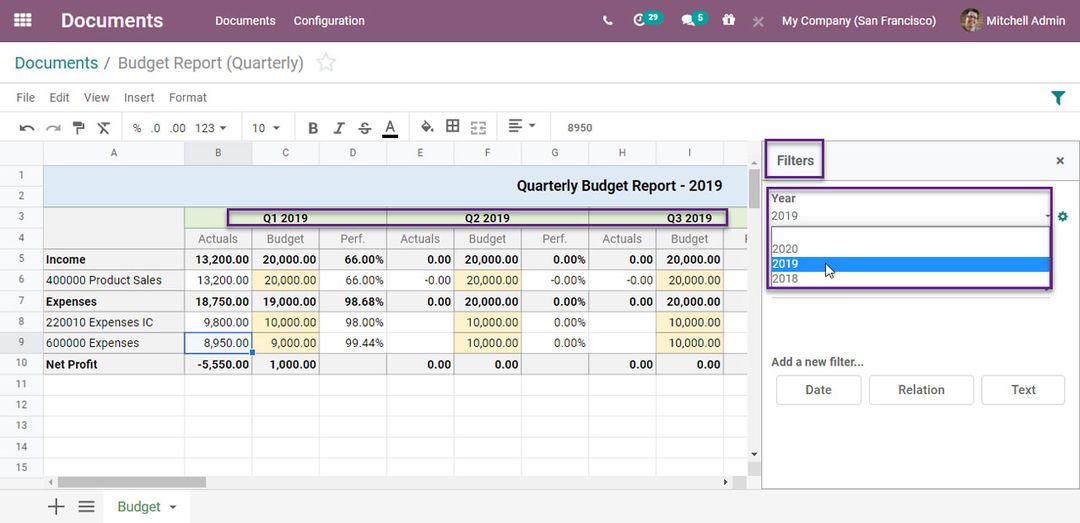
Task: Open the Insert menu
Action: (x=139, y=98)
